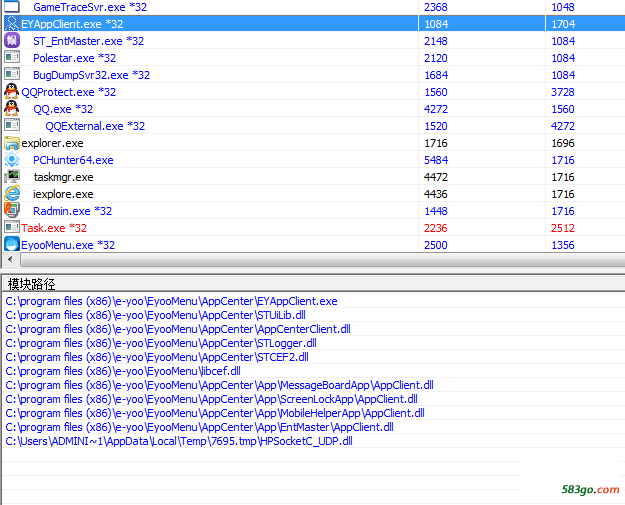Click the QQProtect.exe penguin icon
The width and height of the screenshot is (625, 505).
(12, 91)
